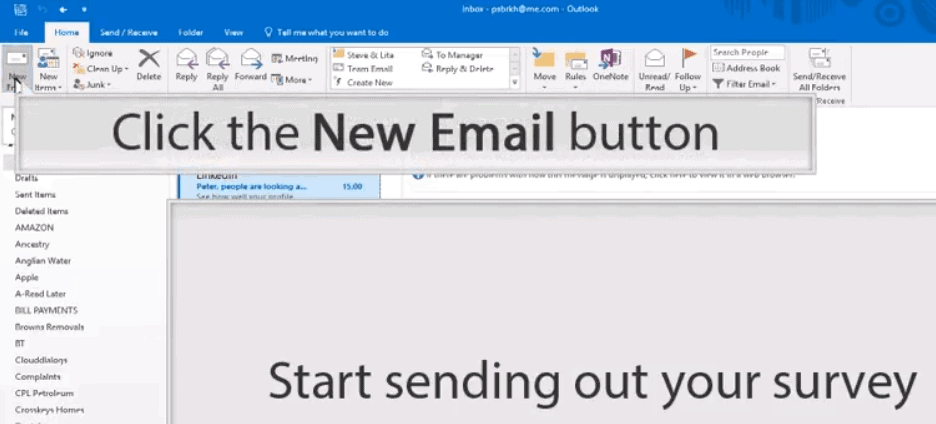
Task: Select the Clouddialogs folder
Action: (x=41, y=360)
